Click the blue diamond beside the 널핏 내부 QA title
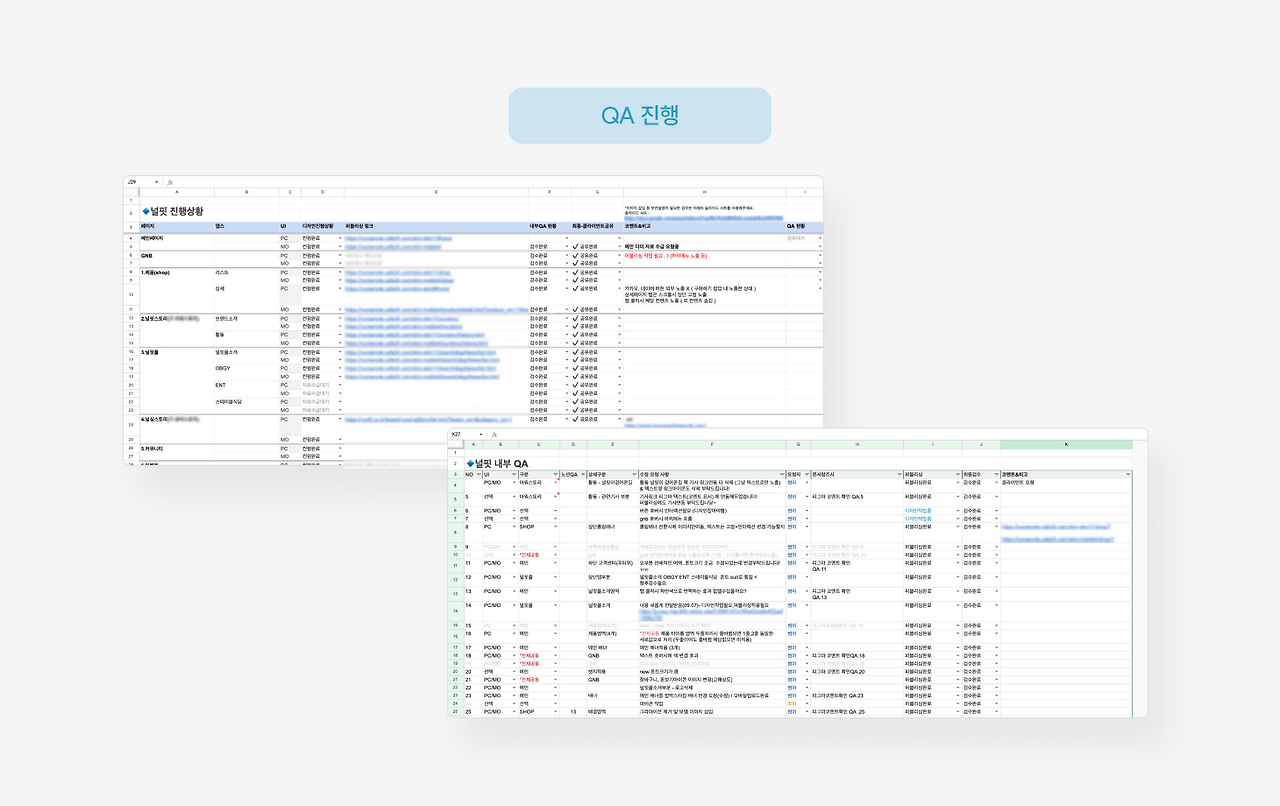Viewport: 1280px width, 806px height. pyautogui.click(x=470, y=463)
